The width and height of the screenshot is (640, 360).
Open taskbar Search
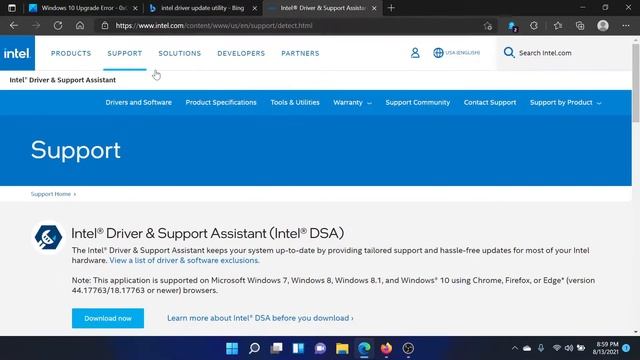pos(254,348)
